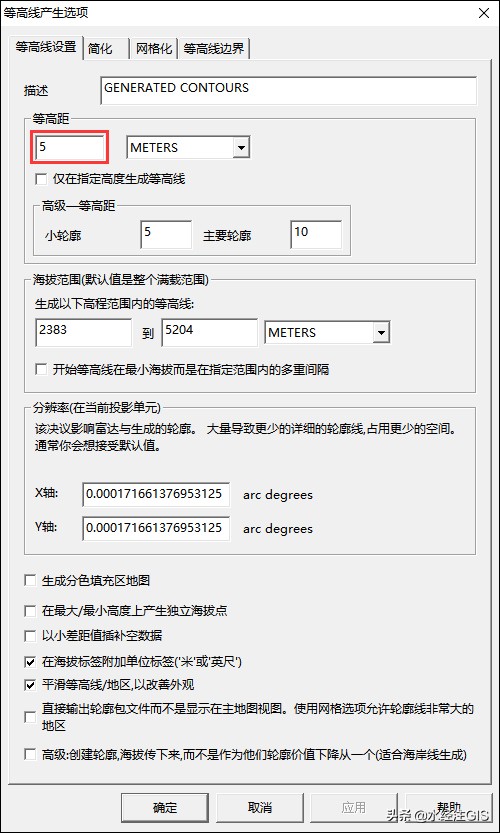Click the X轴 resolution input field

(156, 495)
